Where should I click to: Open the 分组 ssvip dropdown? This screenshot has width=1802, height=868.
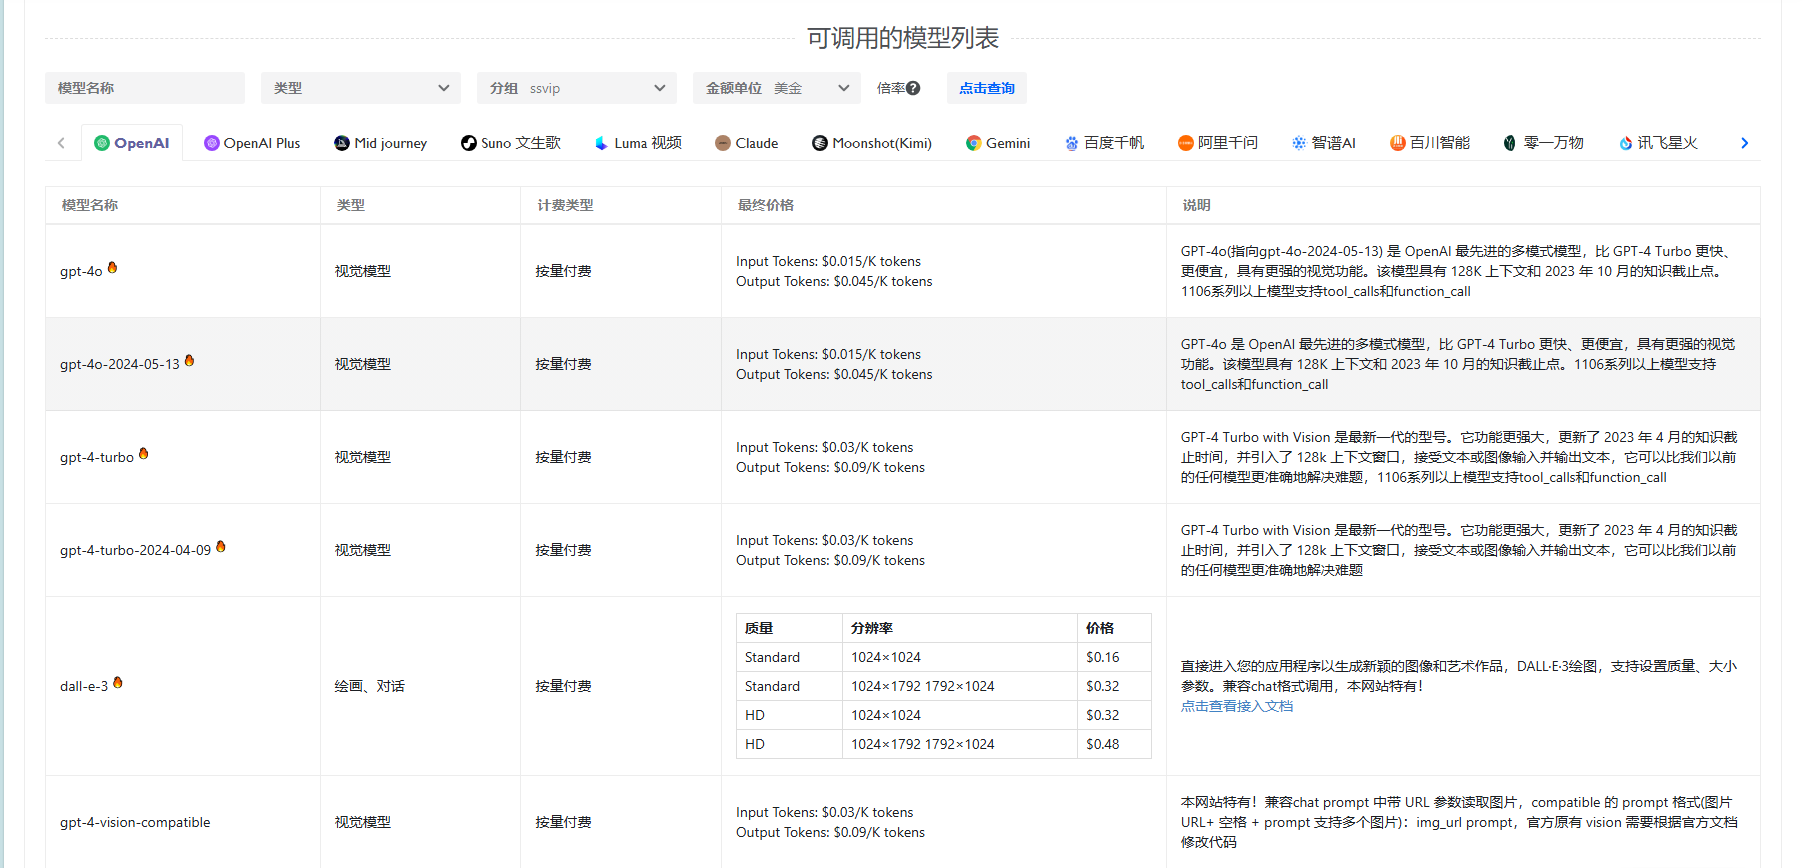coord(577,88)
